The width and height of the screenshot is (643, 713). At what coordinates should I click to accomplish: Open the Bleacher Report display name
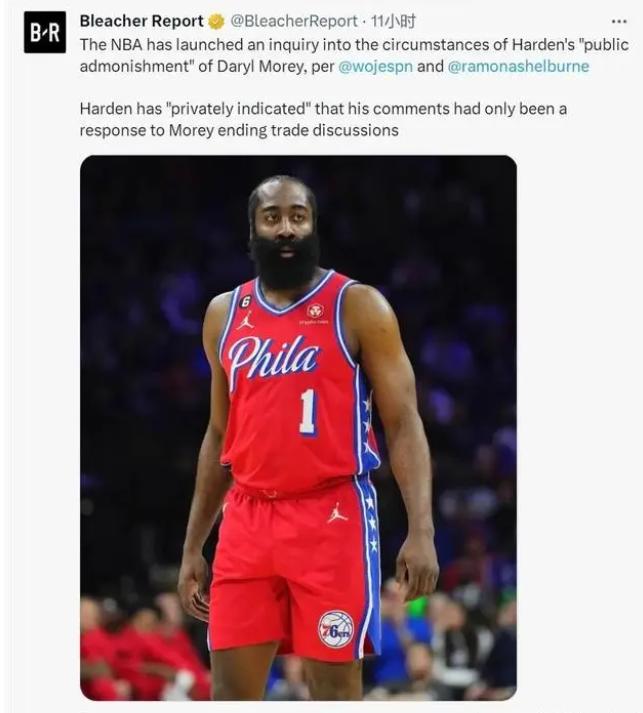pyautogui.click(x=142, y=21)
